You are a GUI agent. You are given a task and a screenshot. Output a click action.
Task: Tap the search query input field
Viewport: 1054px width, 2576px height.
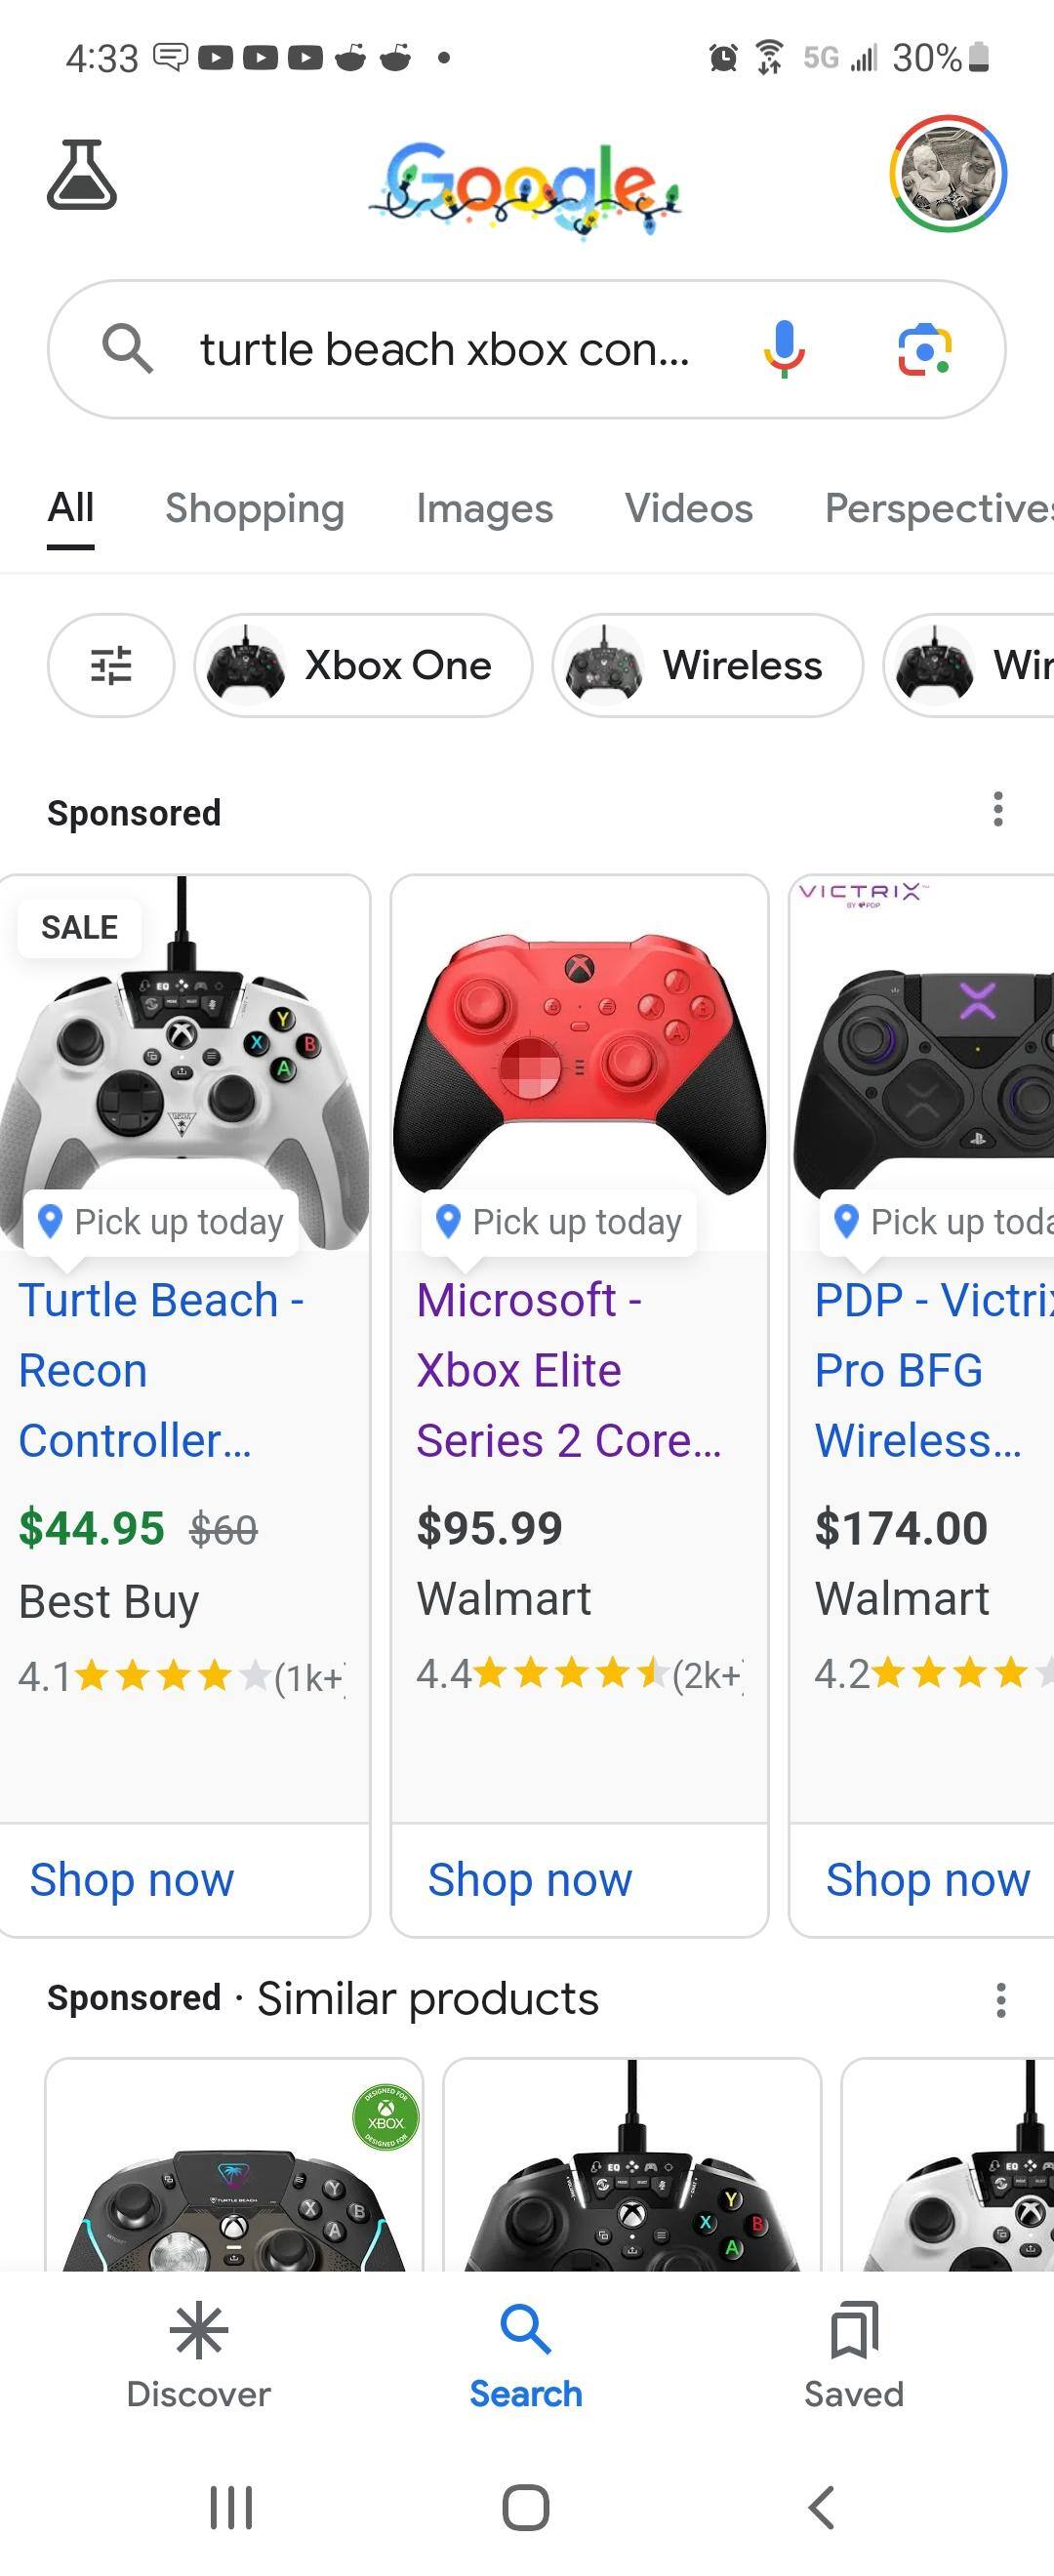445,350
